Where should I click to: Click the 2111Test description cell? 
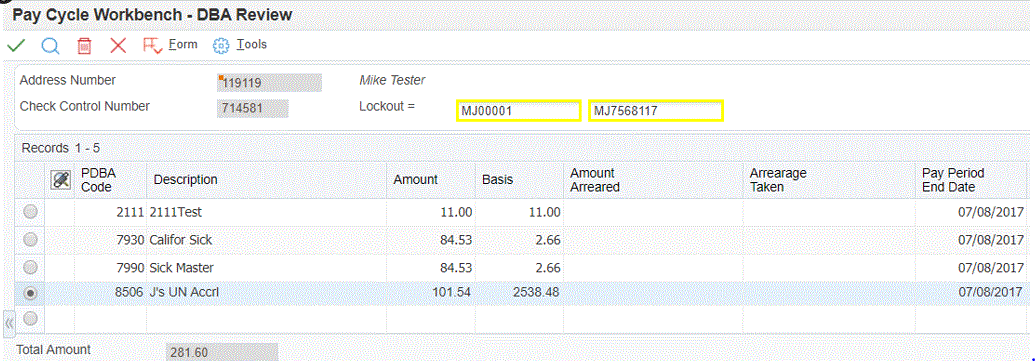pos(267,213)
